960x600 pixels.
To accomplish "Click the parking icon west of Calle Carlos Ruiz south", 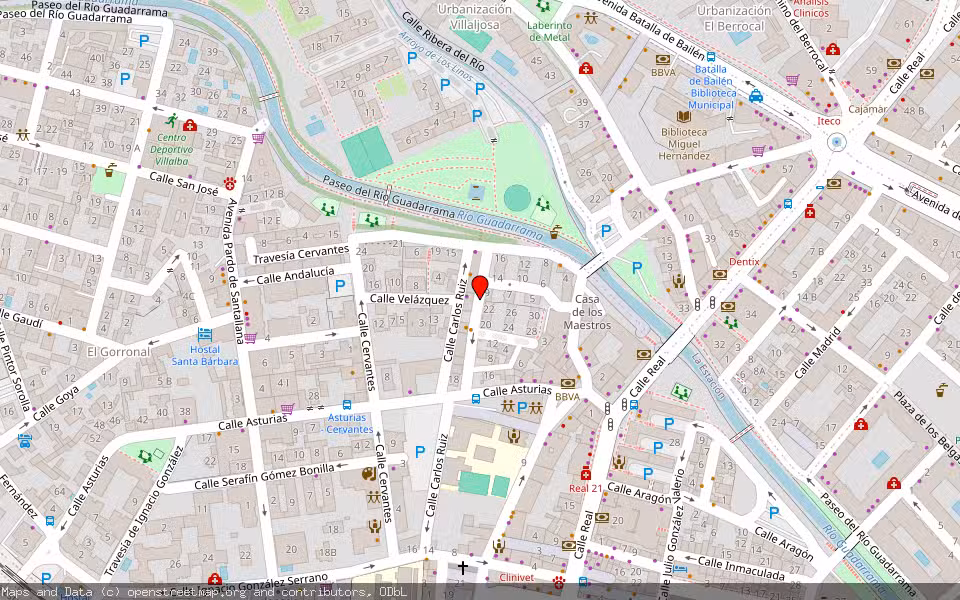I will point(420,452).
